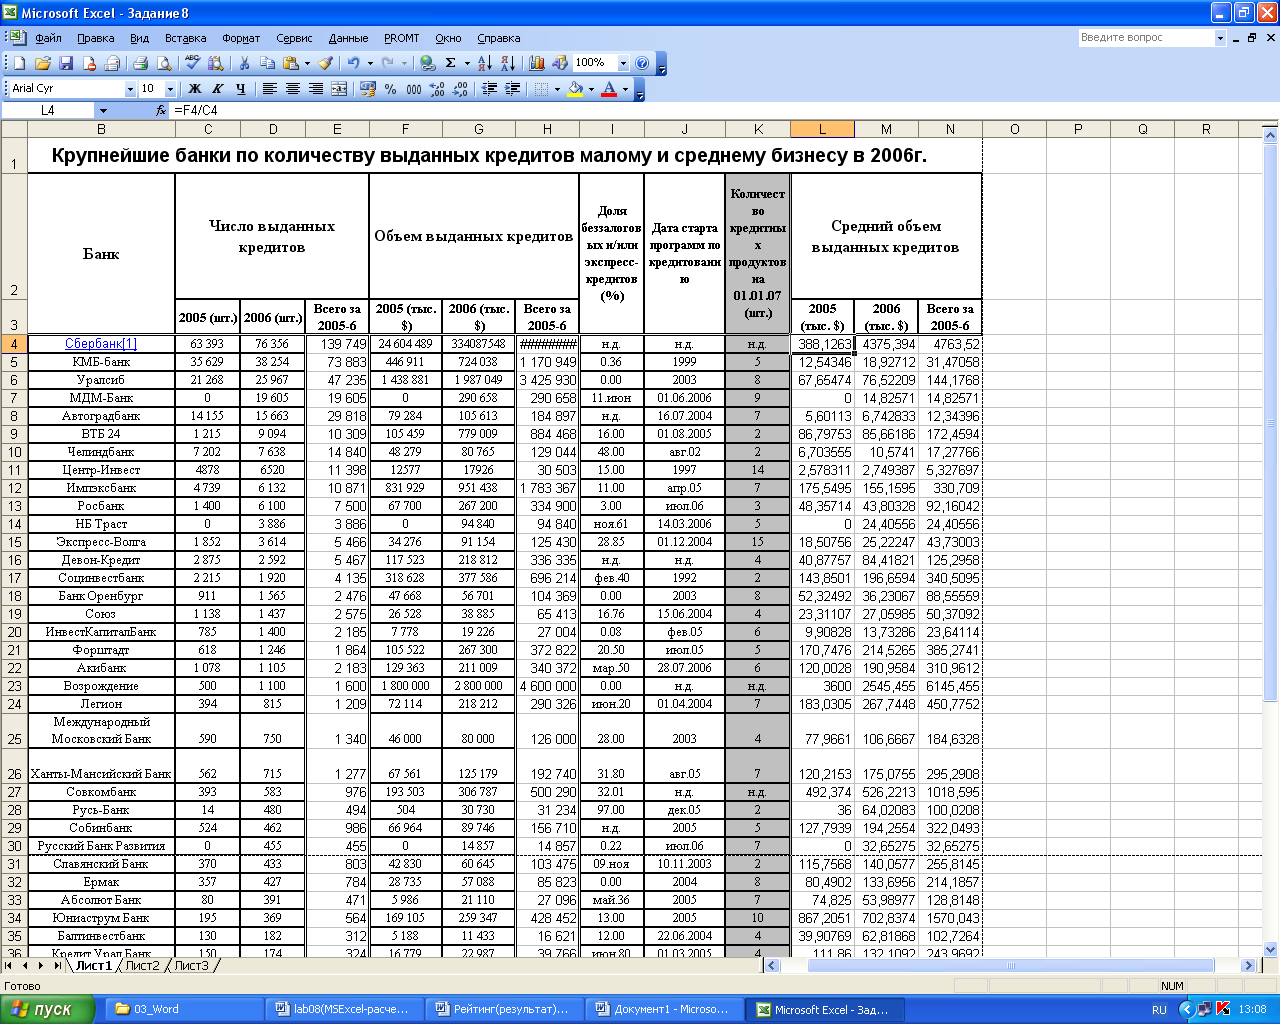Toggle underline formatting (Ч)
The image size is (1280, 1024).
240,89
